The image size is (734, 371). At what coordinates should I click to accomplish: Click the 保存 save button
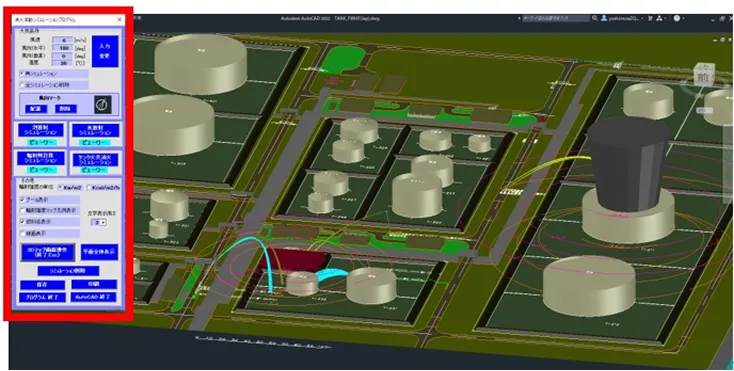[42, 285]
